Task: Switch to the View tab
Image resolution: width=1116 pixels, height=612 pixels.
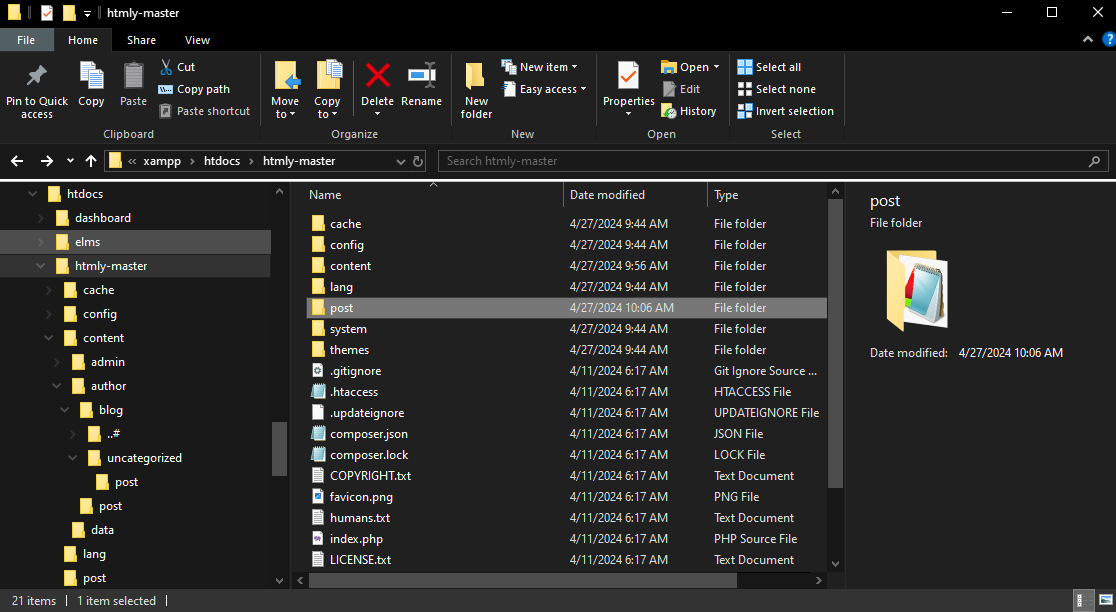Action: click(x=197, y=40)
